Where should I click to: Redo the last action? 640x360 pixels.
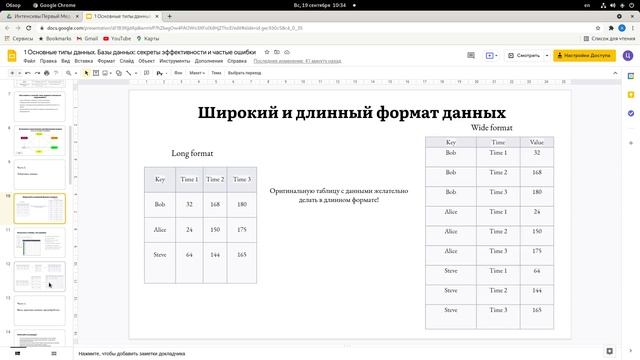coord(37,73)
